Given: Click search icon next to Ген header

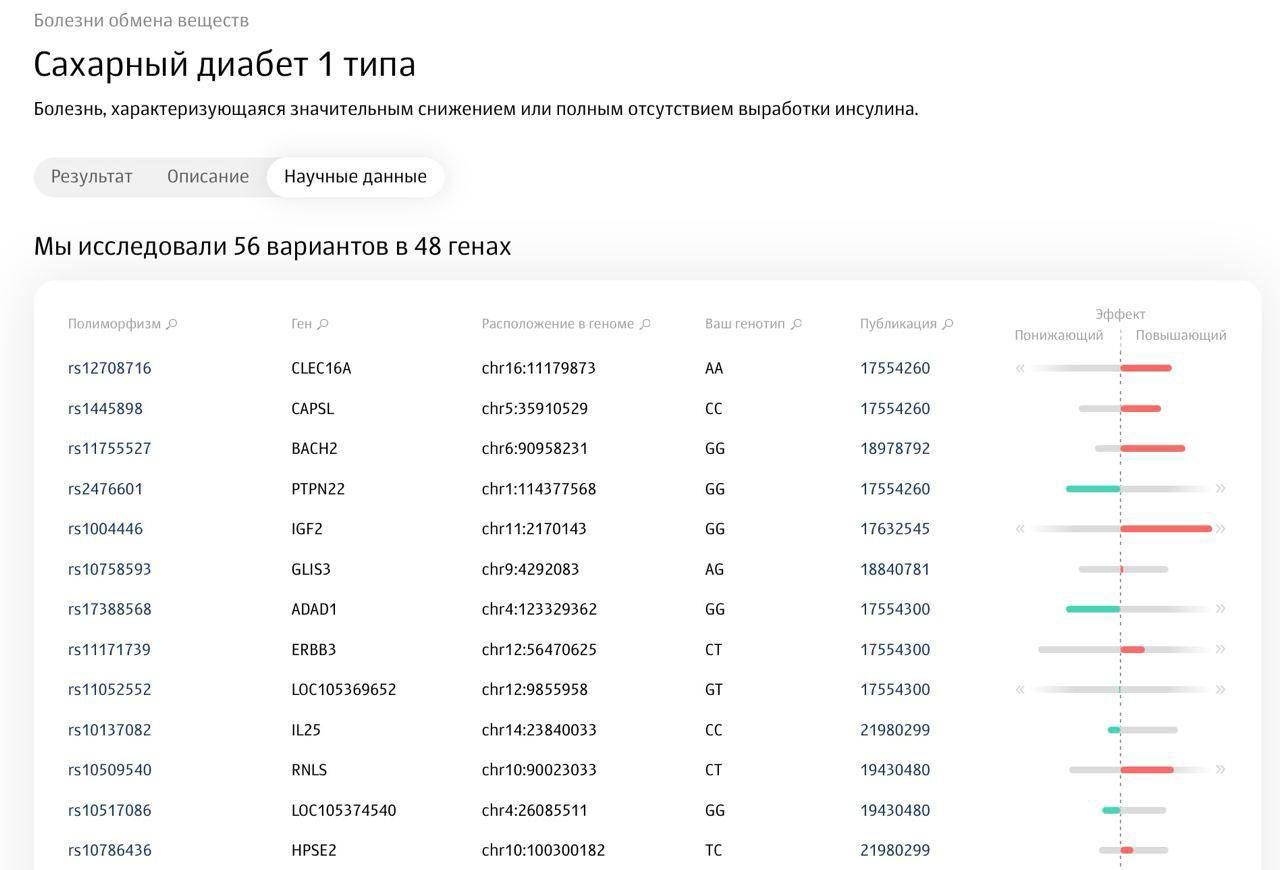Looking at the screenshot, I should point(323,324).
